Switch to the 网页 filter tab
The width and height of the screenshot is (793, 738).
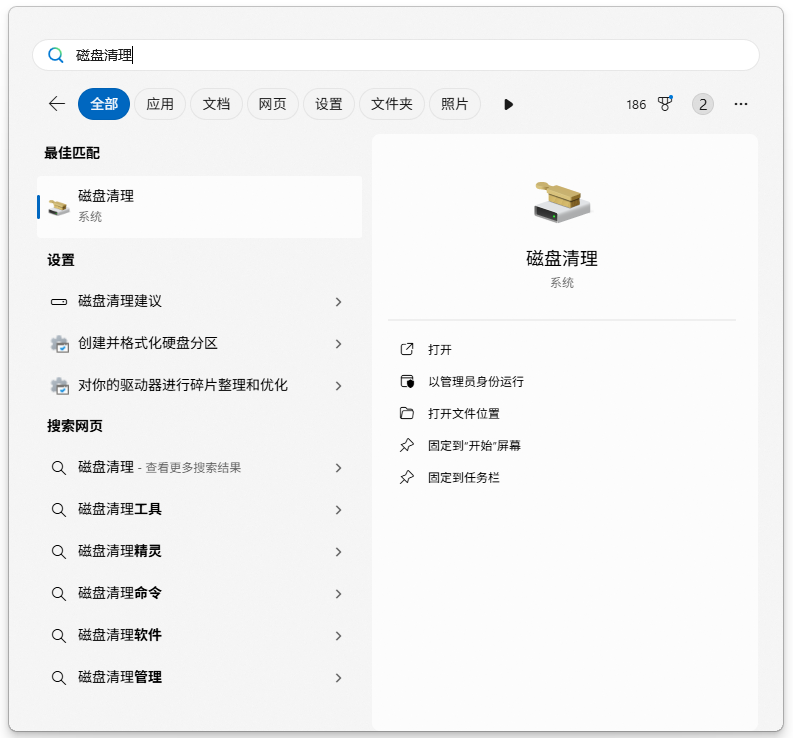coord(272,104)
